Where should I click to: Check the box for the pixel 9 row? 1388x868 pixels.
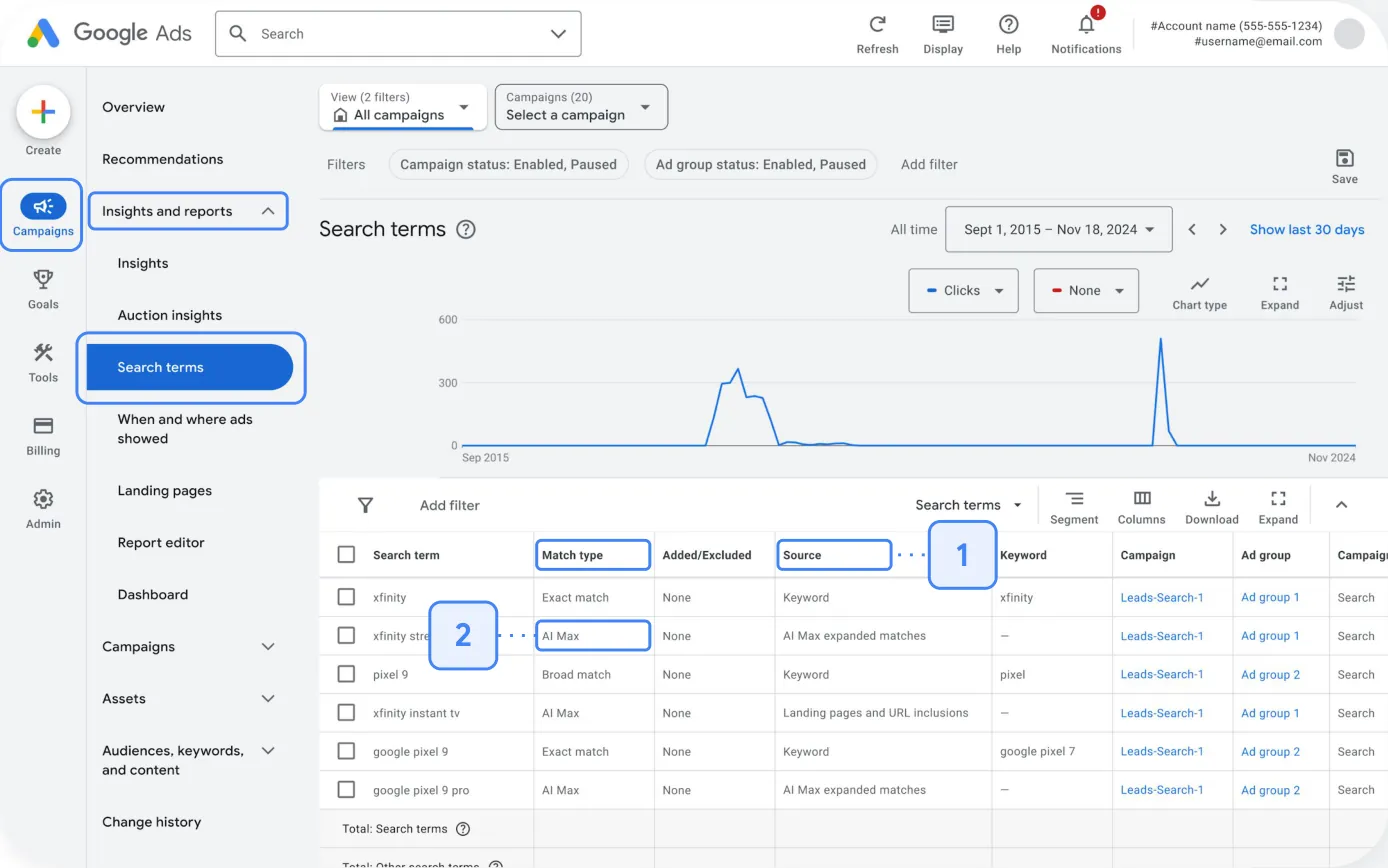click(346, 674)
